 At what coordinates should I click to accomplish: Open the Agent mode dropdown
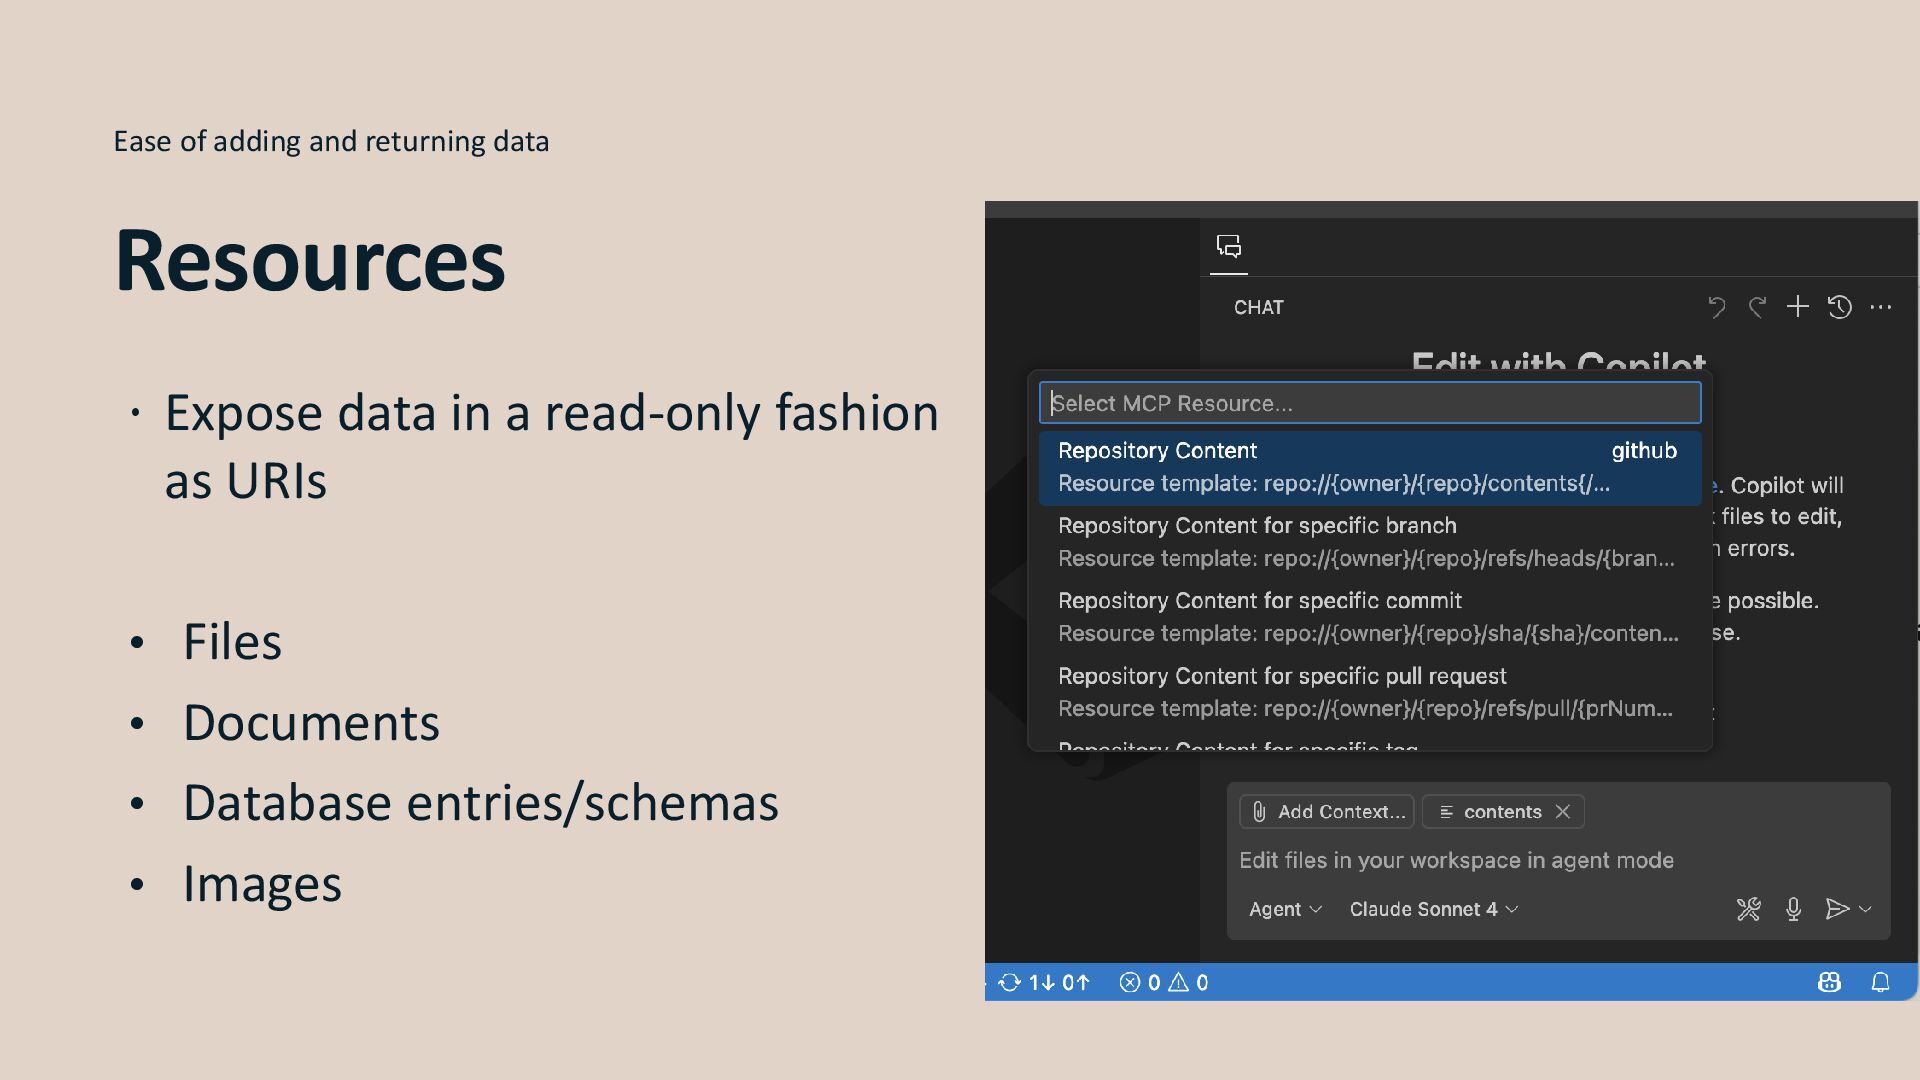1285,909
